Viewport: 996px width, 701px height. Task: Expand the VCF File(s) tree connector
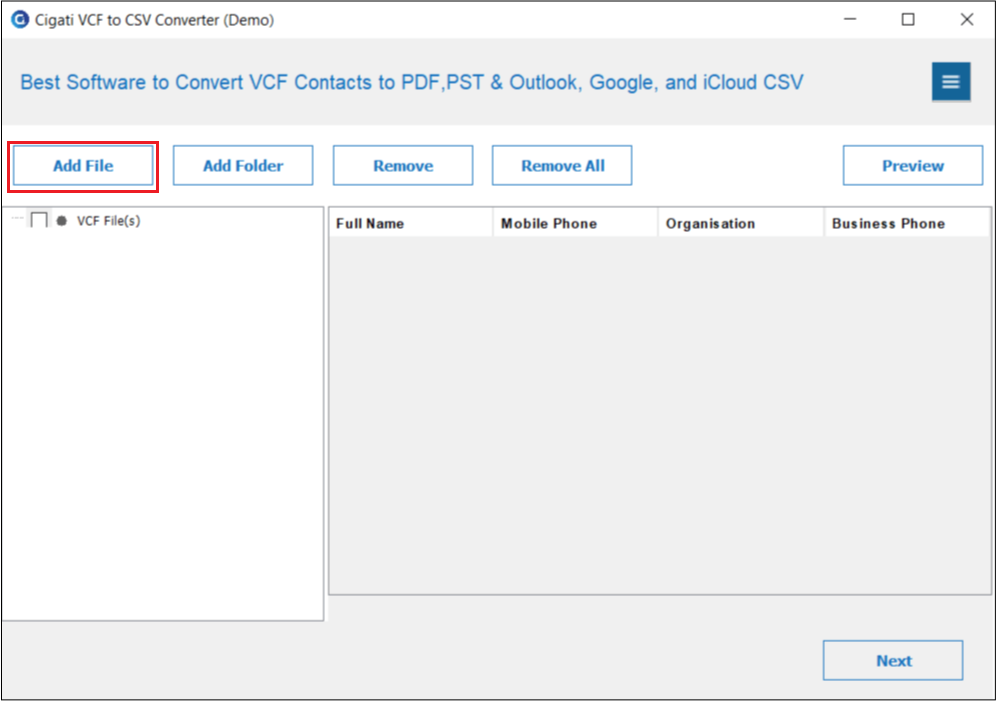17,218
